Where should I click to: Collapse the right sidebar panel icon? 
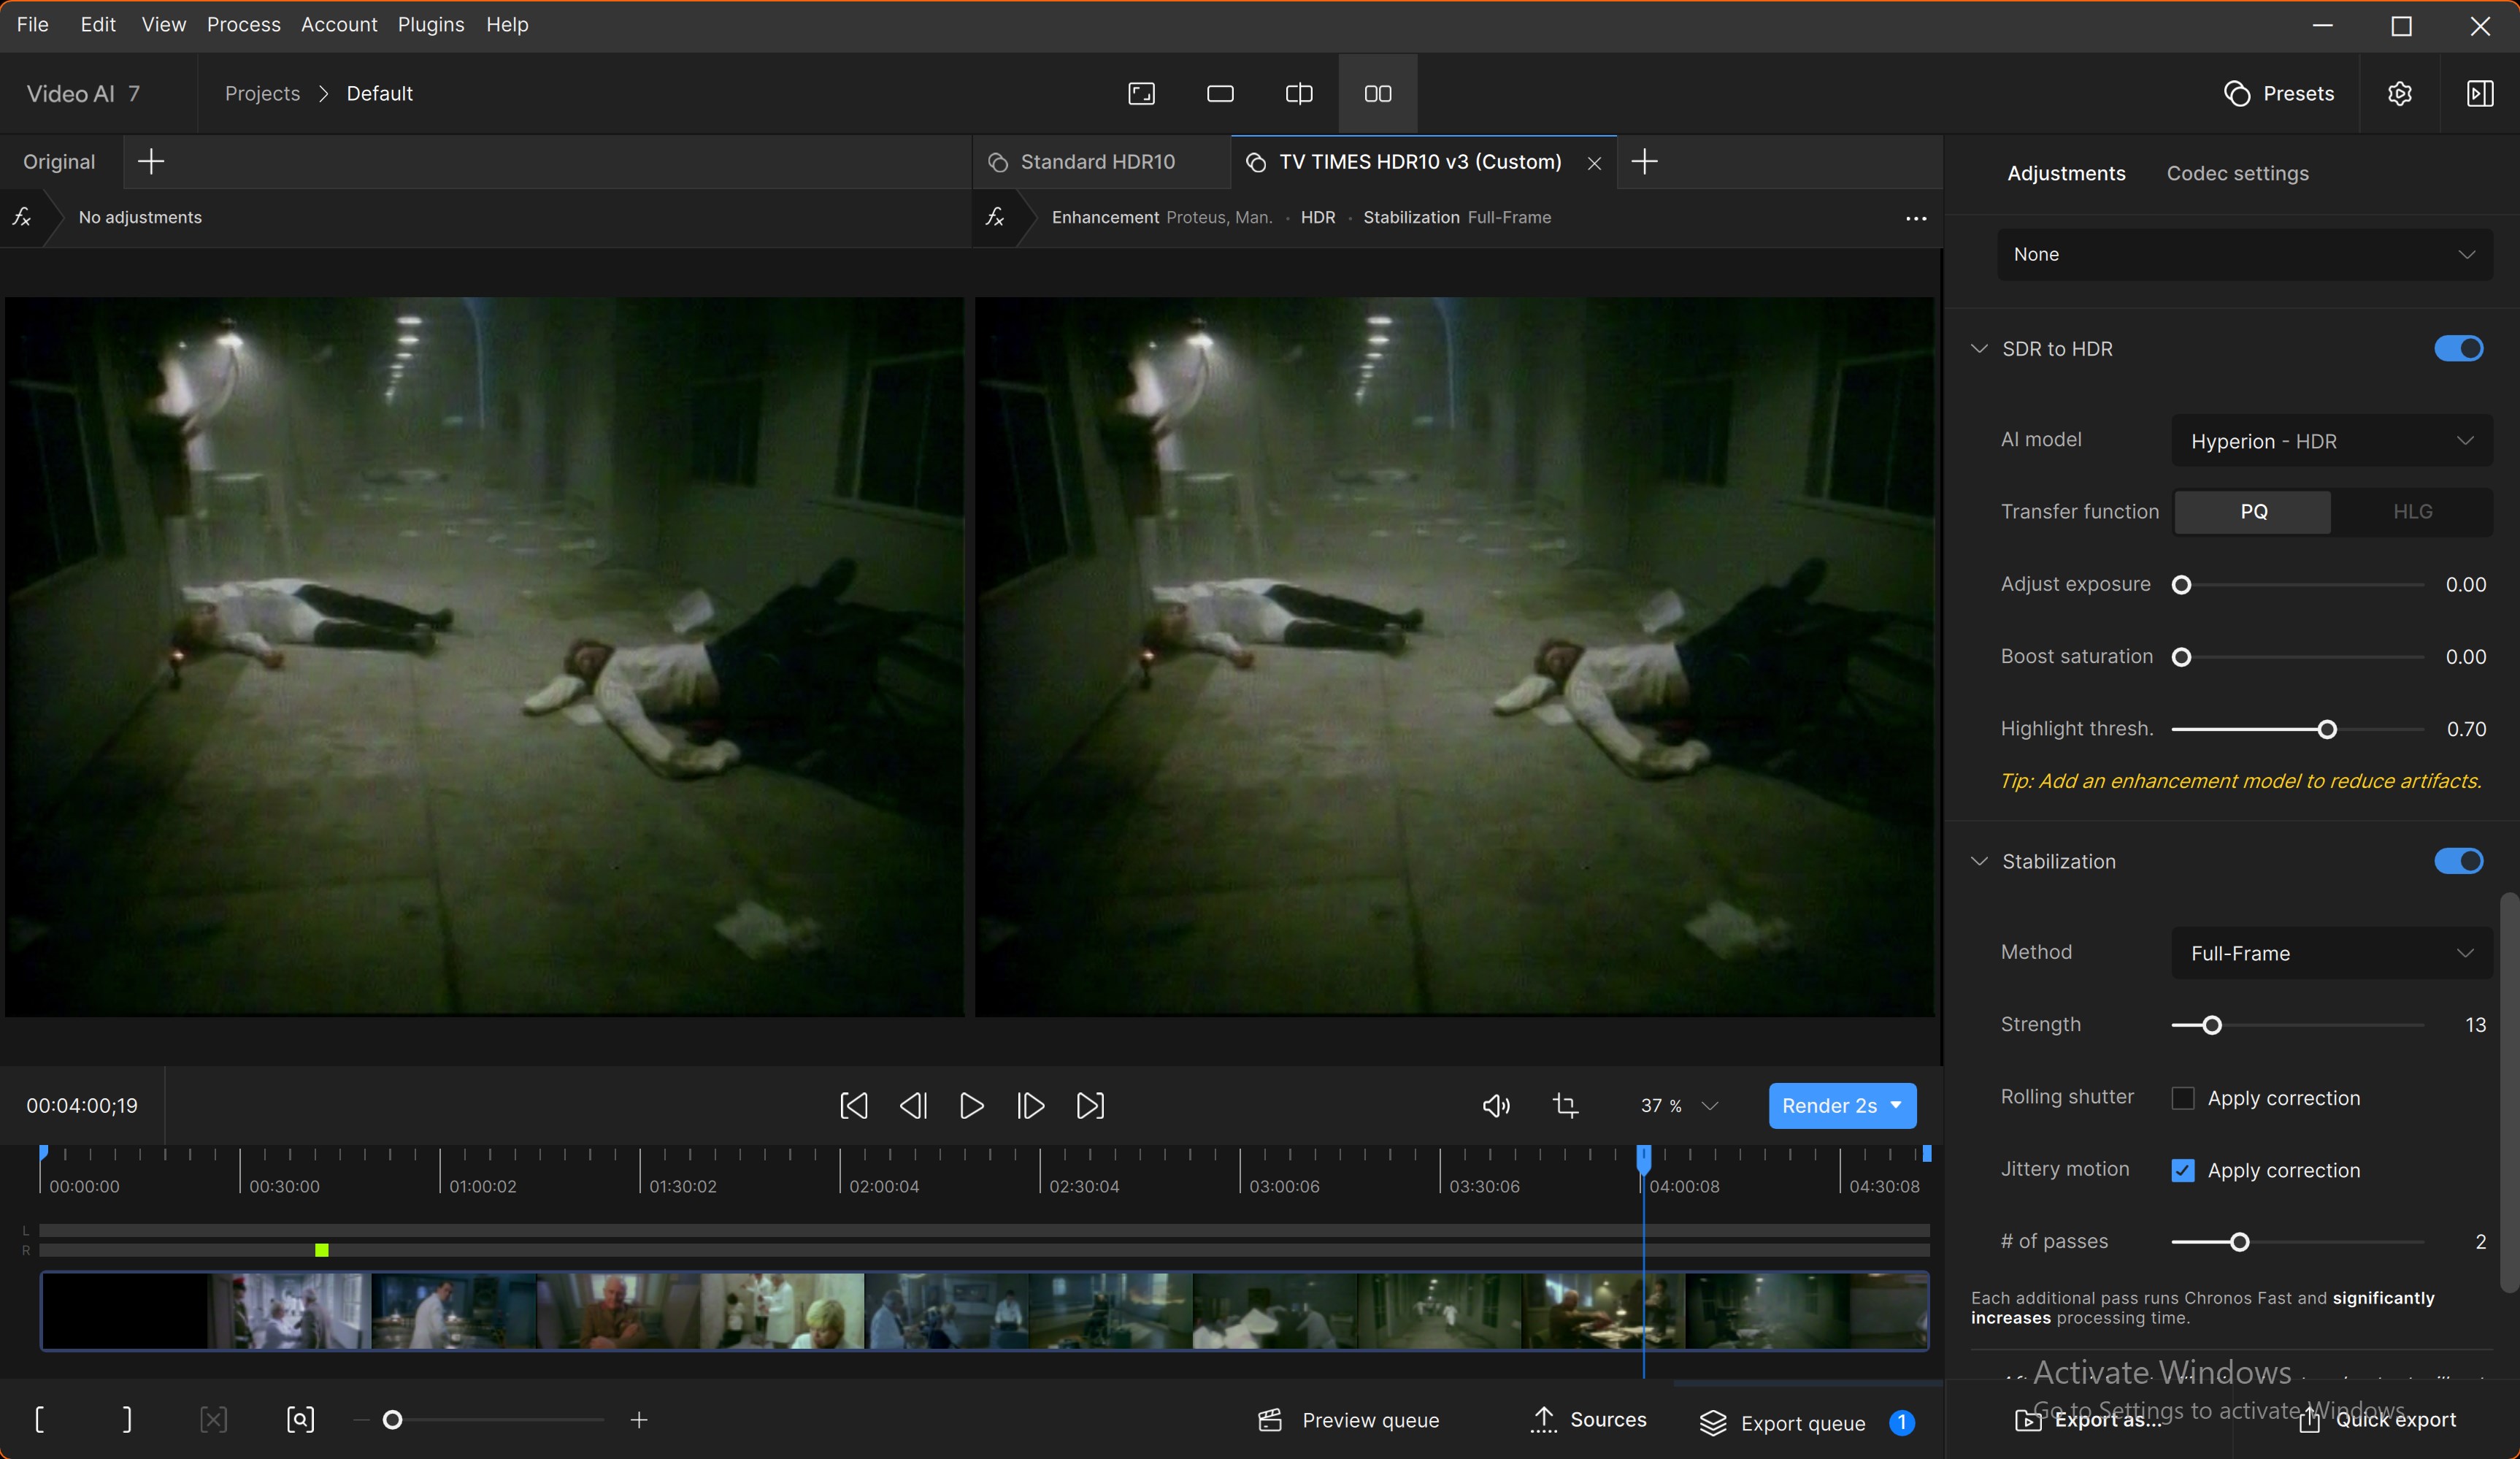[x=2480, y=93]
